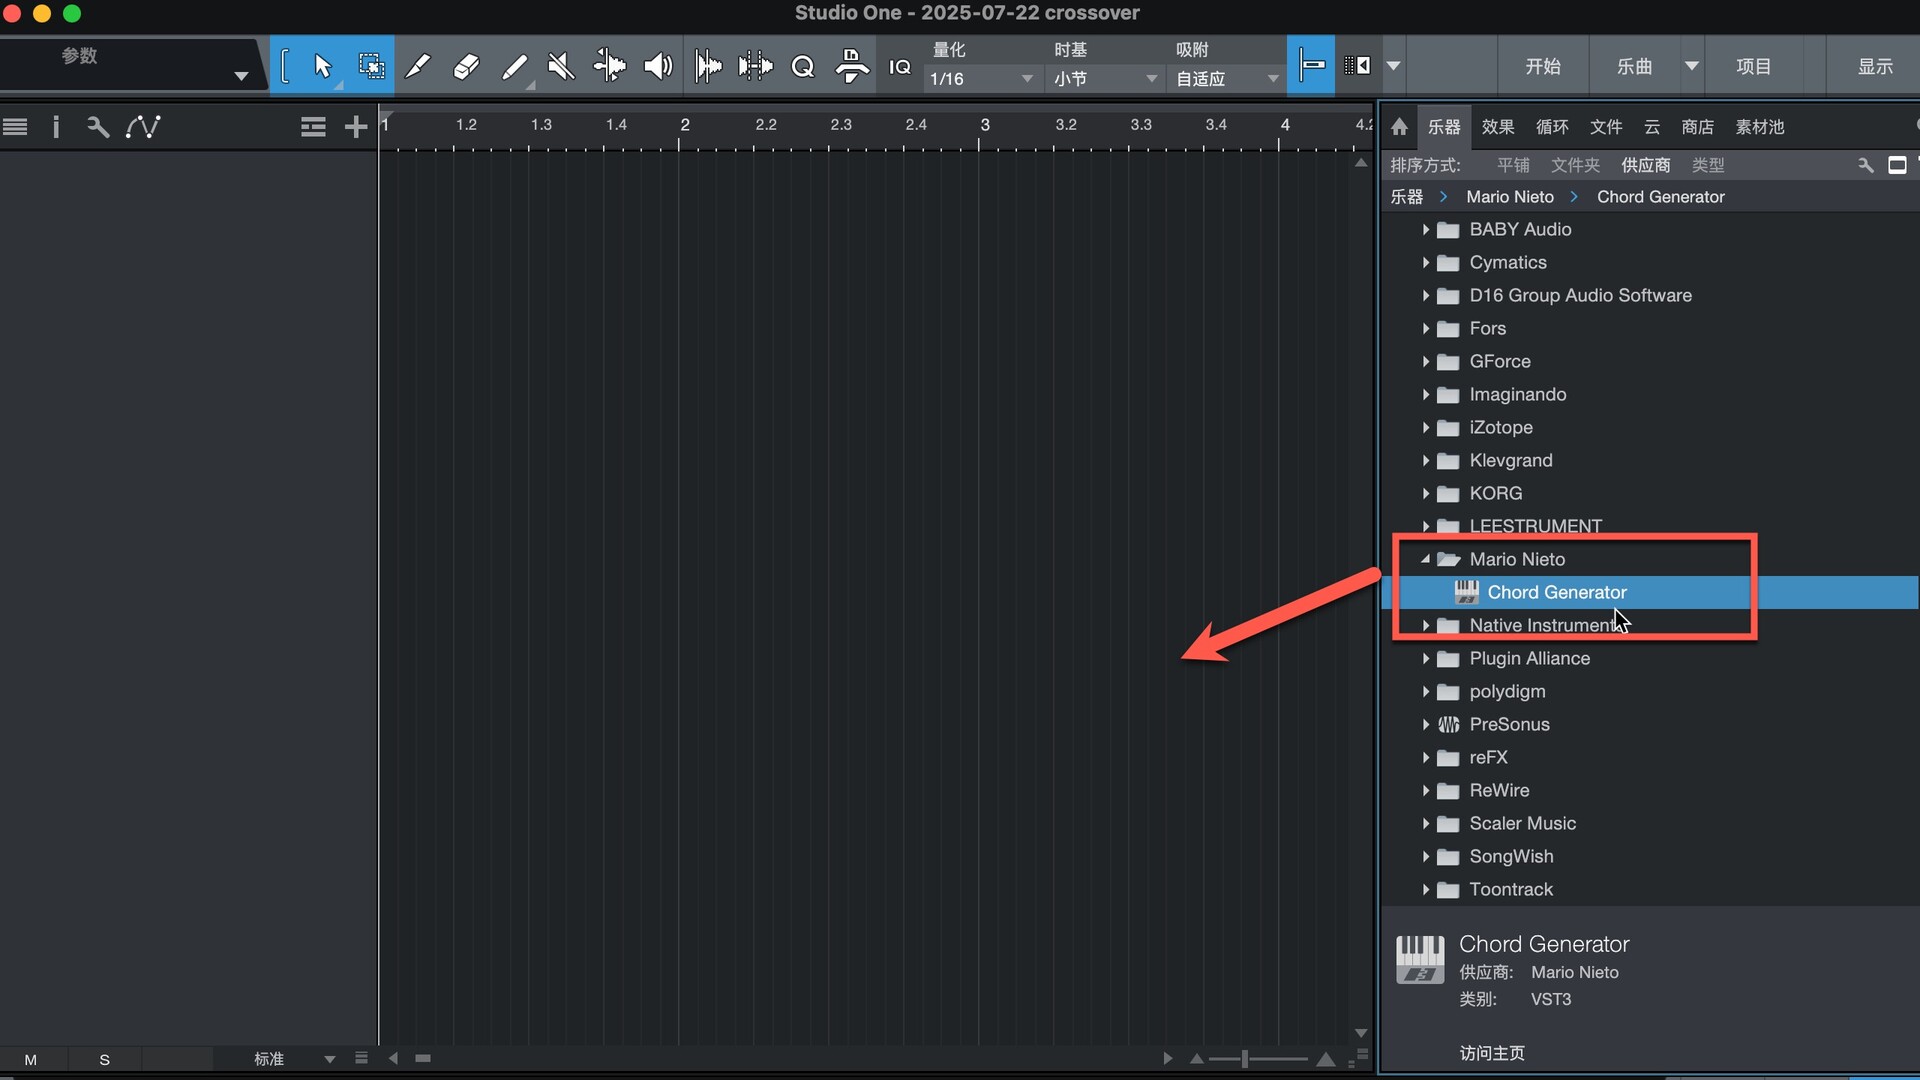Click bar 3 on timeline ruler
This screenshot has width=1920, height=1080.
pyautogui.click(x=984, y=125)
